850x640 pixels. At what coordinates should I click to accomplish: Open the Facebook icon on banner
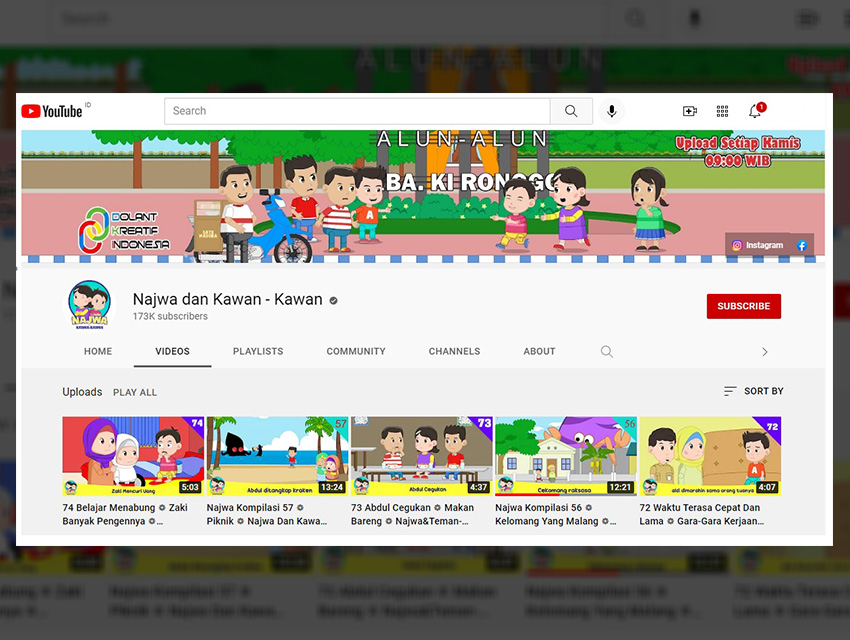[802, 245]
